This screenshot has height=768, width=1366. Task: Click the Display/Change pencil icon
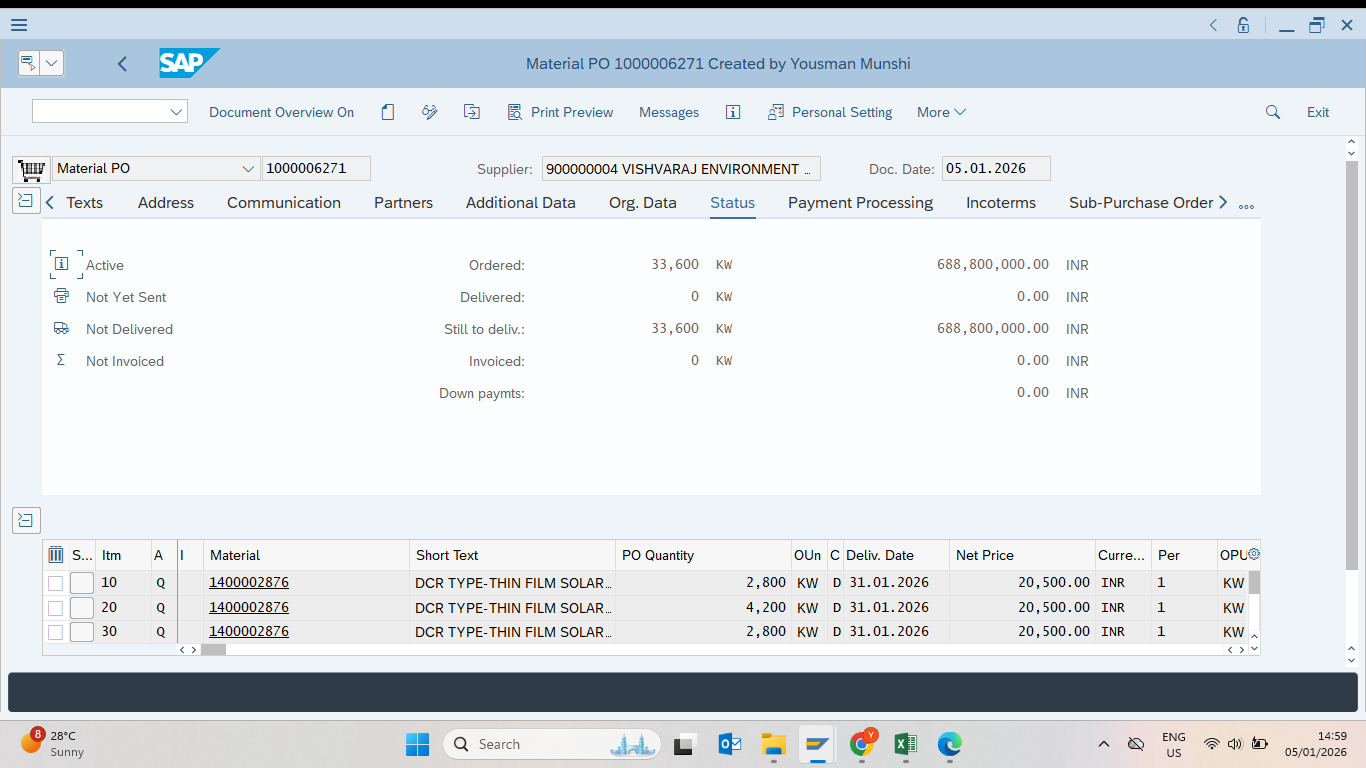point(430,112)
